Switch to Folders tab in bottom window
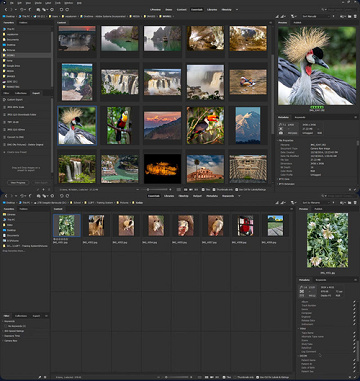Image resolution: width=360 pixels, height=381 pixels. click(x=23, y=209)
